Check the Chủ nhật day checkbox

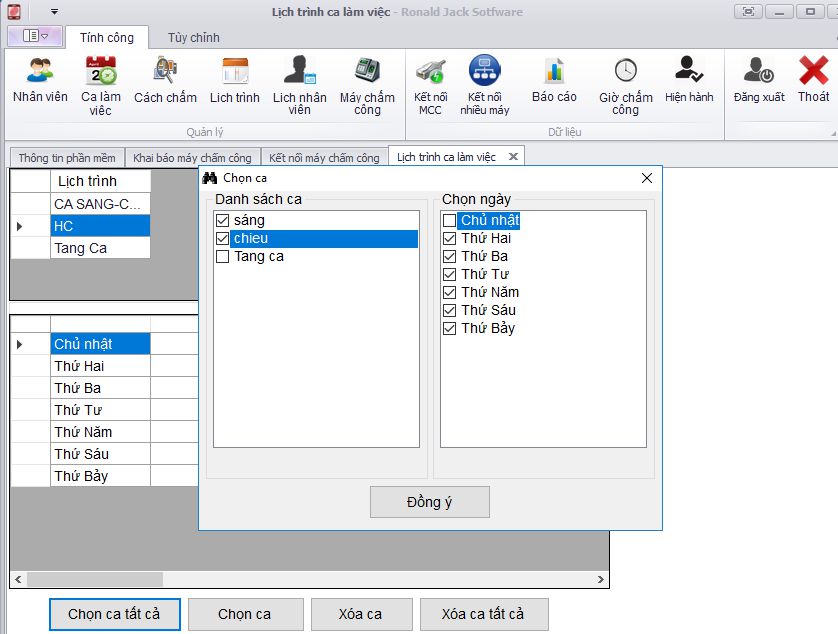pos(450,220)
